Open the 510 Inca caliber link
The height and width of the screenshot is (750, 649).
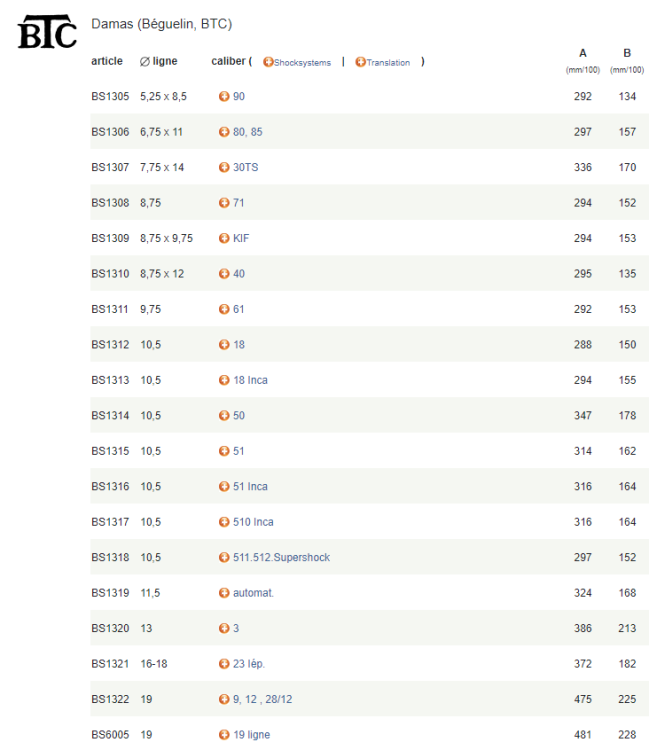(253, 521)
